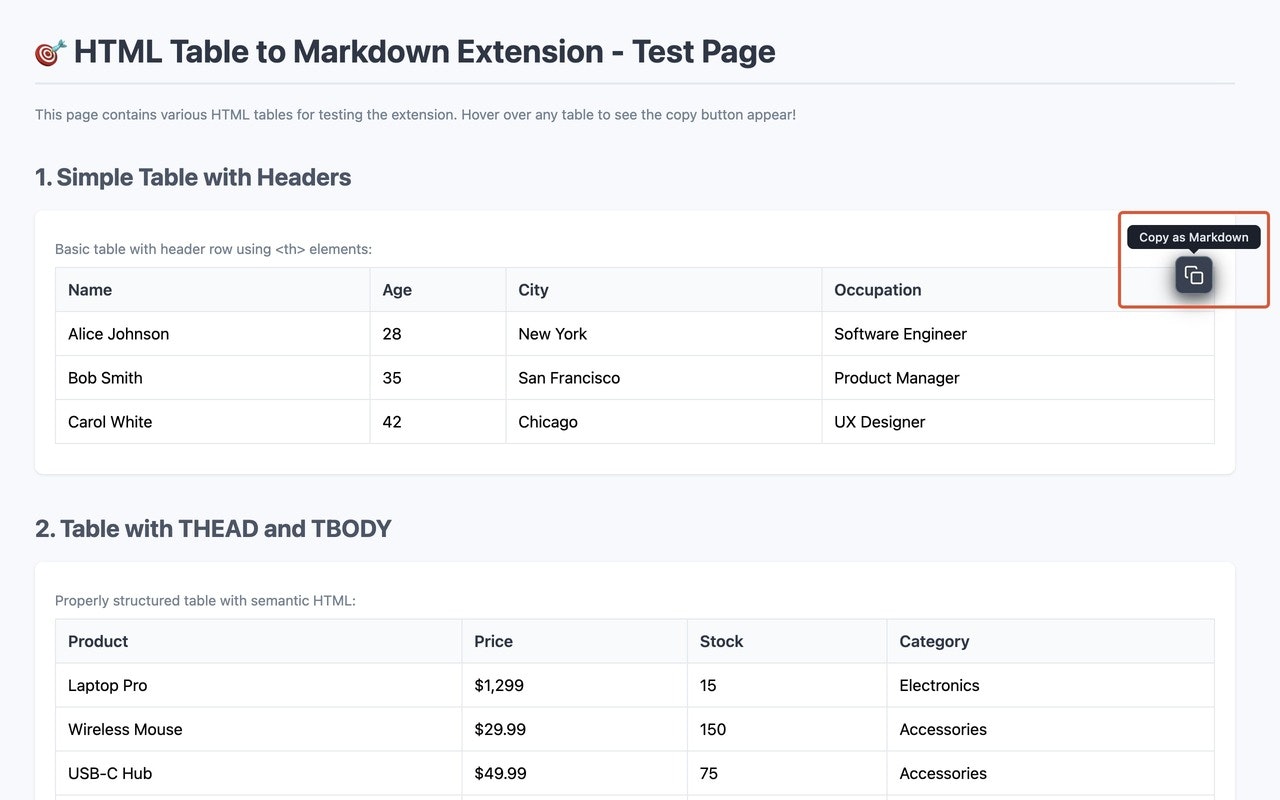Click the age cell '28'
1280x800 pixels.
click(438, 334)
